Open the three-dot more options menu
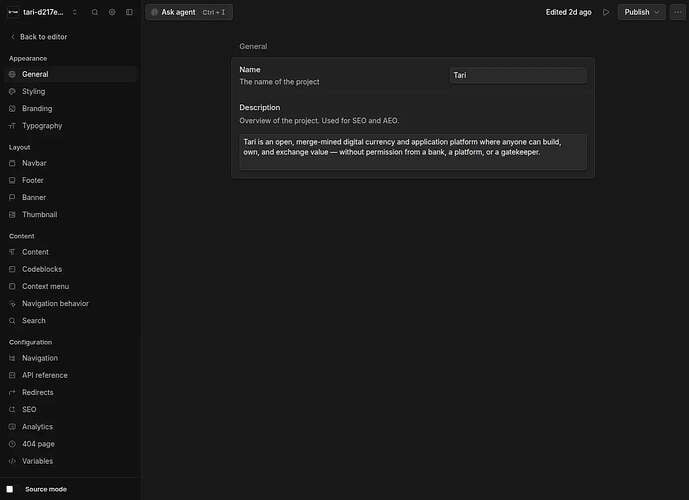The image size is (689, 500). point(678,12)
